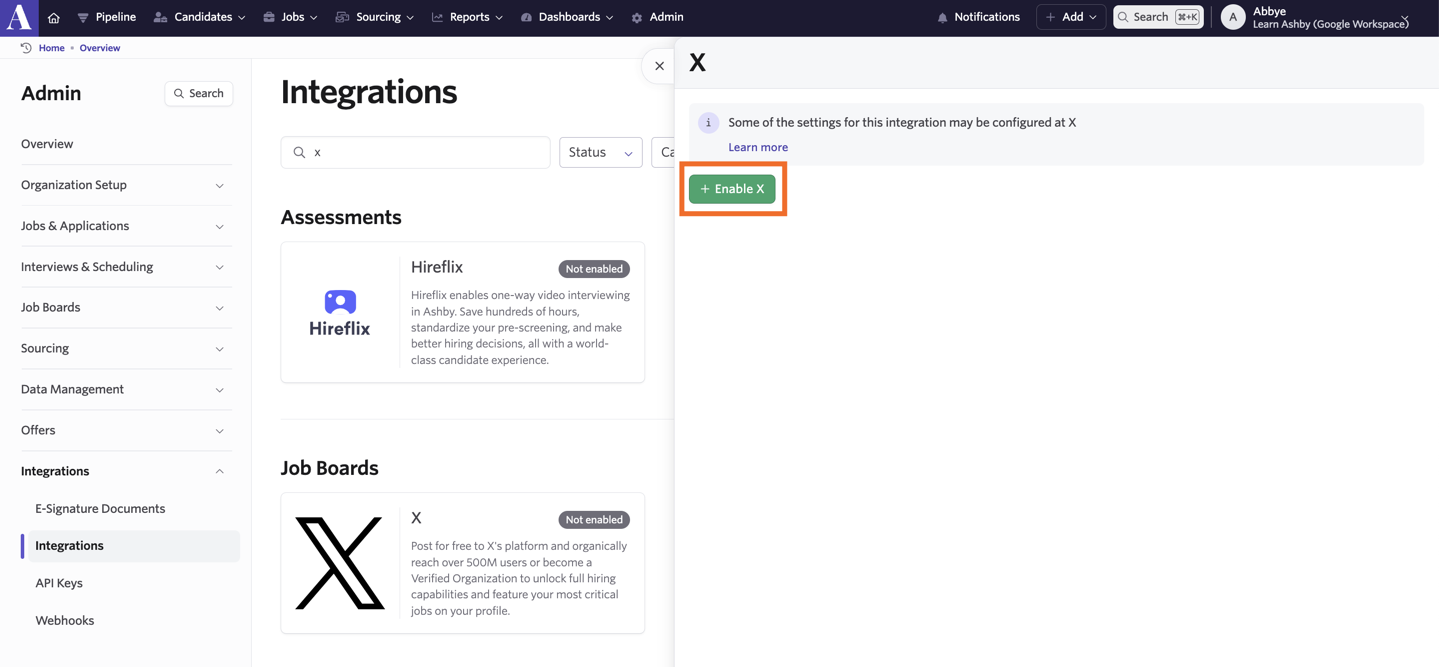Open Notifications bell
Viewport: 1439px width, 667px height.
click(x=978, y=17)
